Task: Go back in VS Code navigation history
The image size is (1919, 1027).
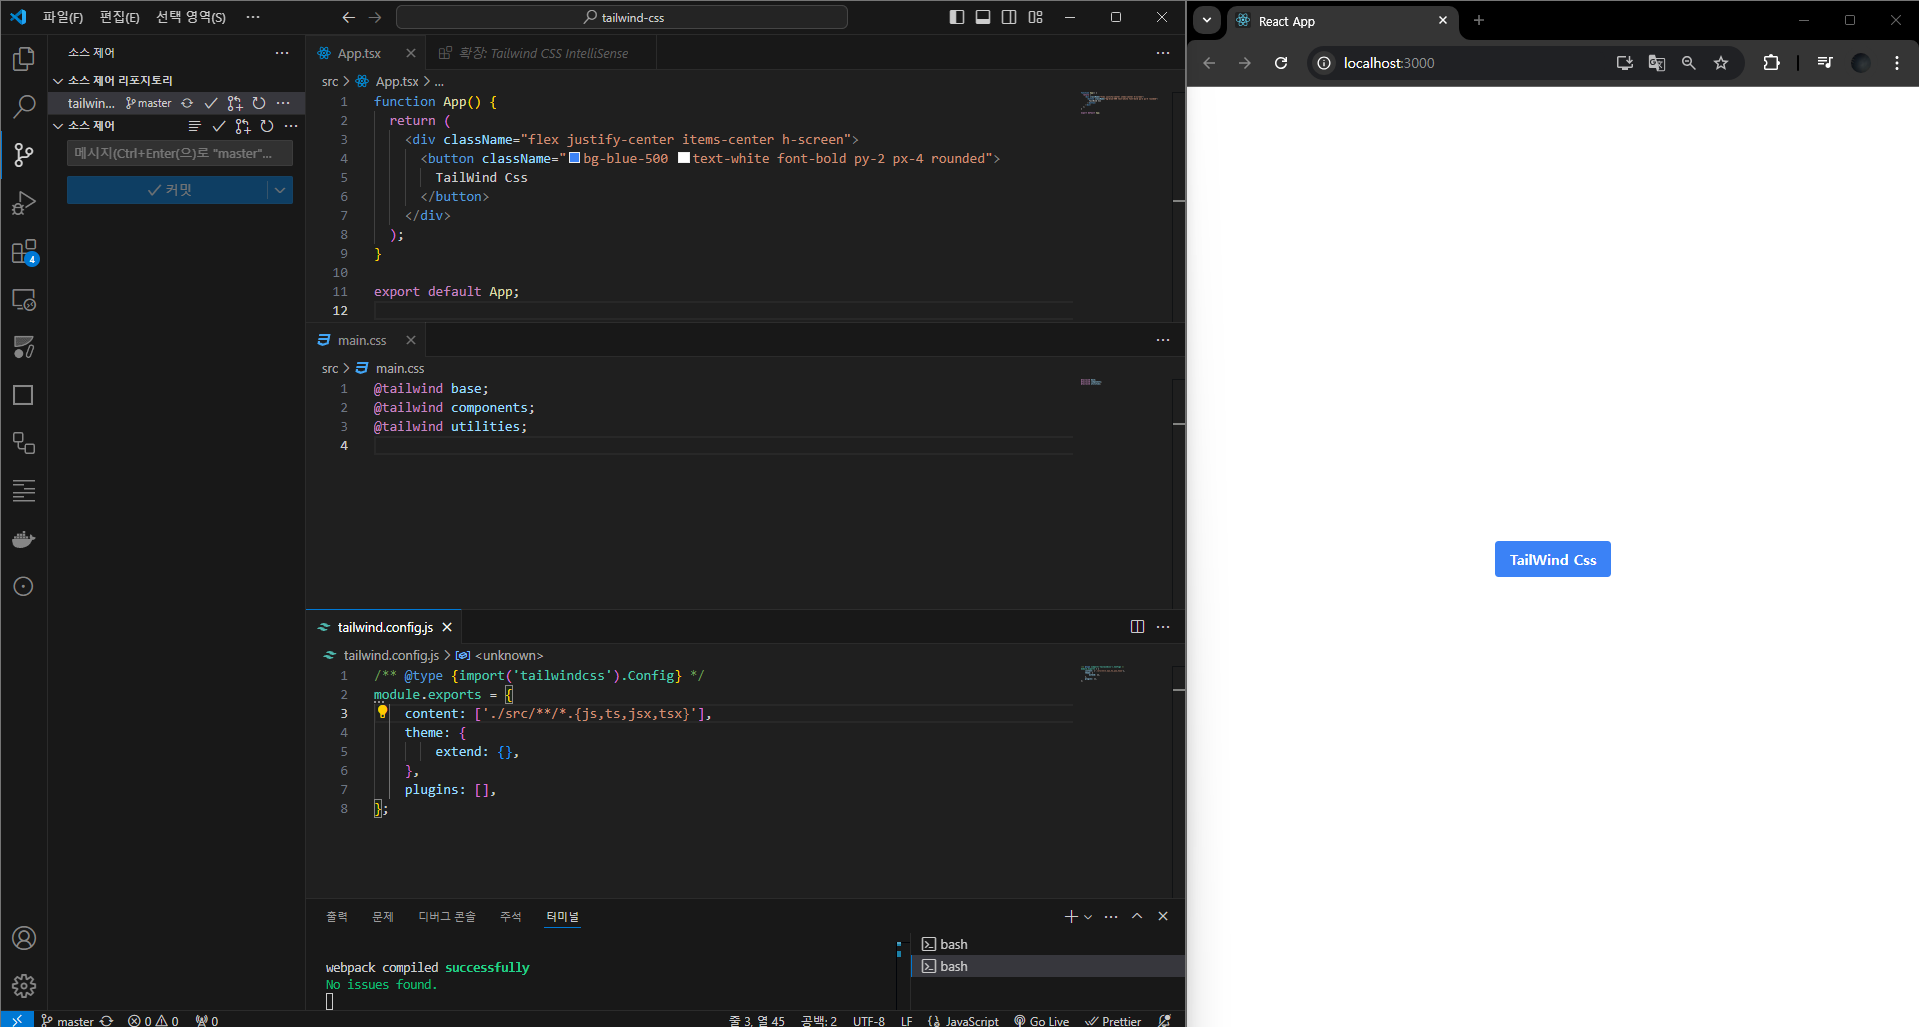Action: pyautogui.click(x=348, y=17)
